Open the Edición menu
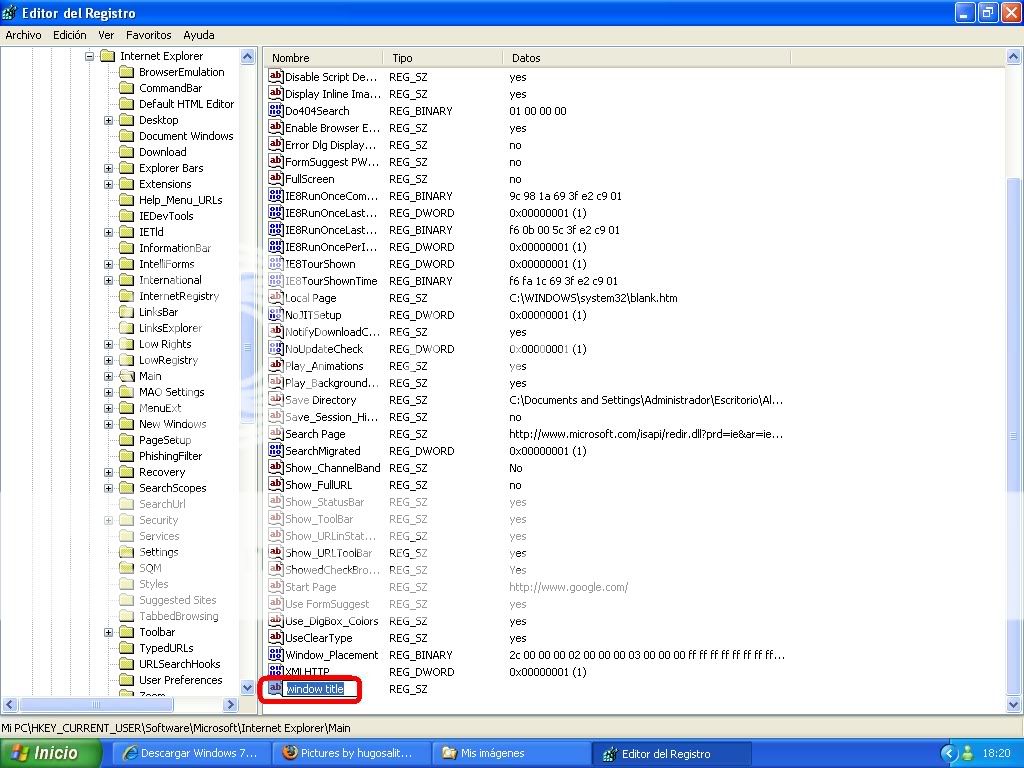Image resolution: width=1024 pixels, height=768 pixels. coord(70,35)
